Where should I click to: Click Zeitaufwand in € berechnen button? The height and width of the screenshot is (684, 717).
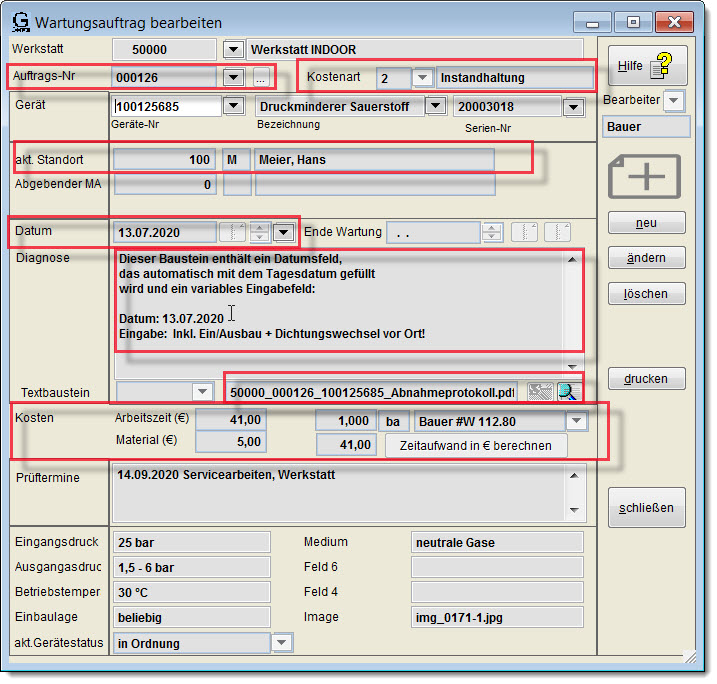475,446
